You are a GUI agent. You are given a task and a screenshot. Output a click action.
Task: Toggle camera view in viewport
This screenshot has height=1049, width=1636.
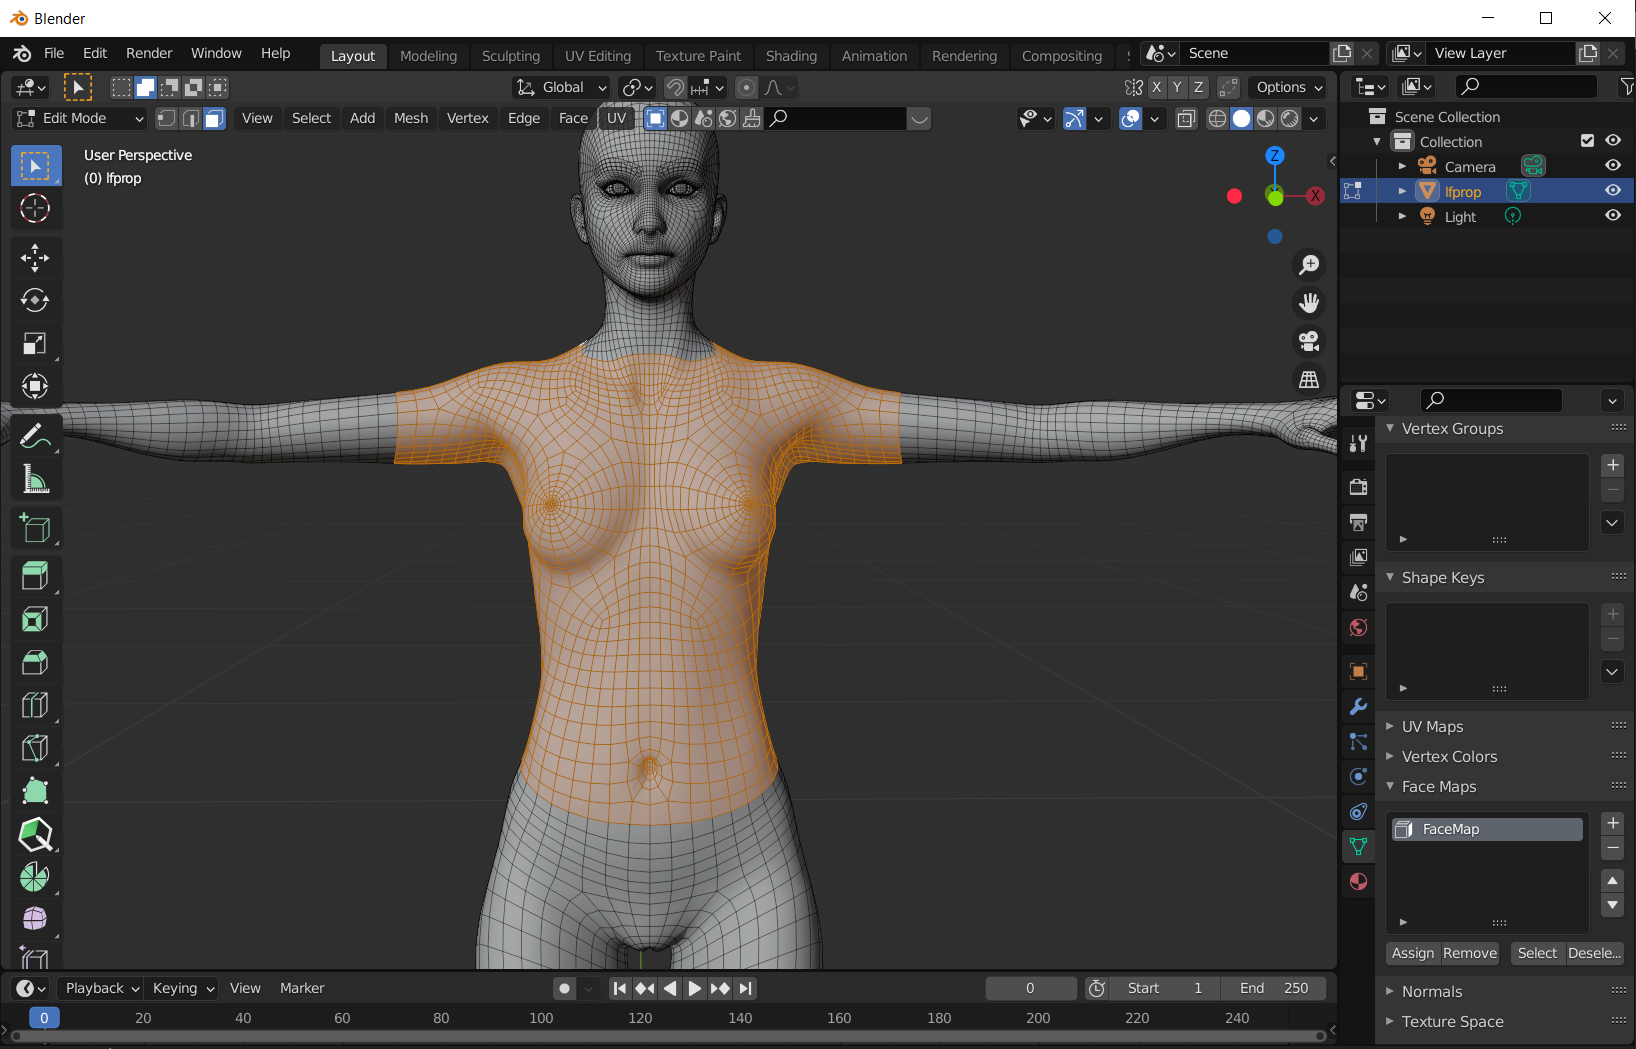click(1308, 341)
